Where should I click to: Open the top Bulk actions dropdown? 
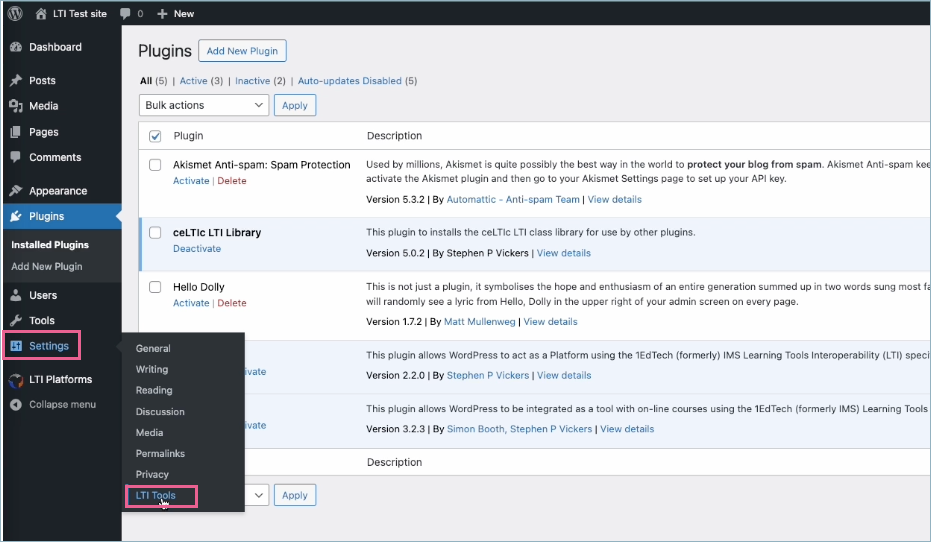point(204,105)
